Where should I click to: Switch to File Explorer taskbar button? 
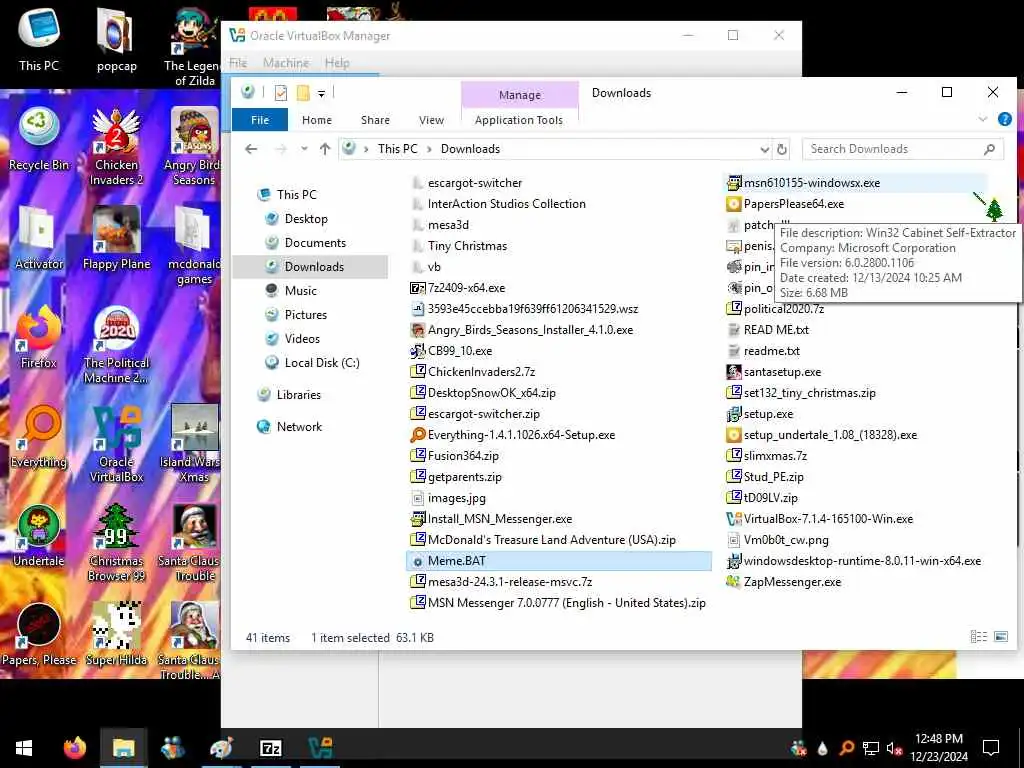click(123, 748)
